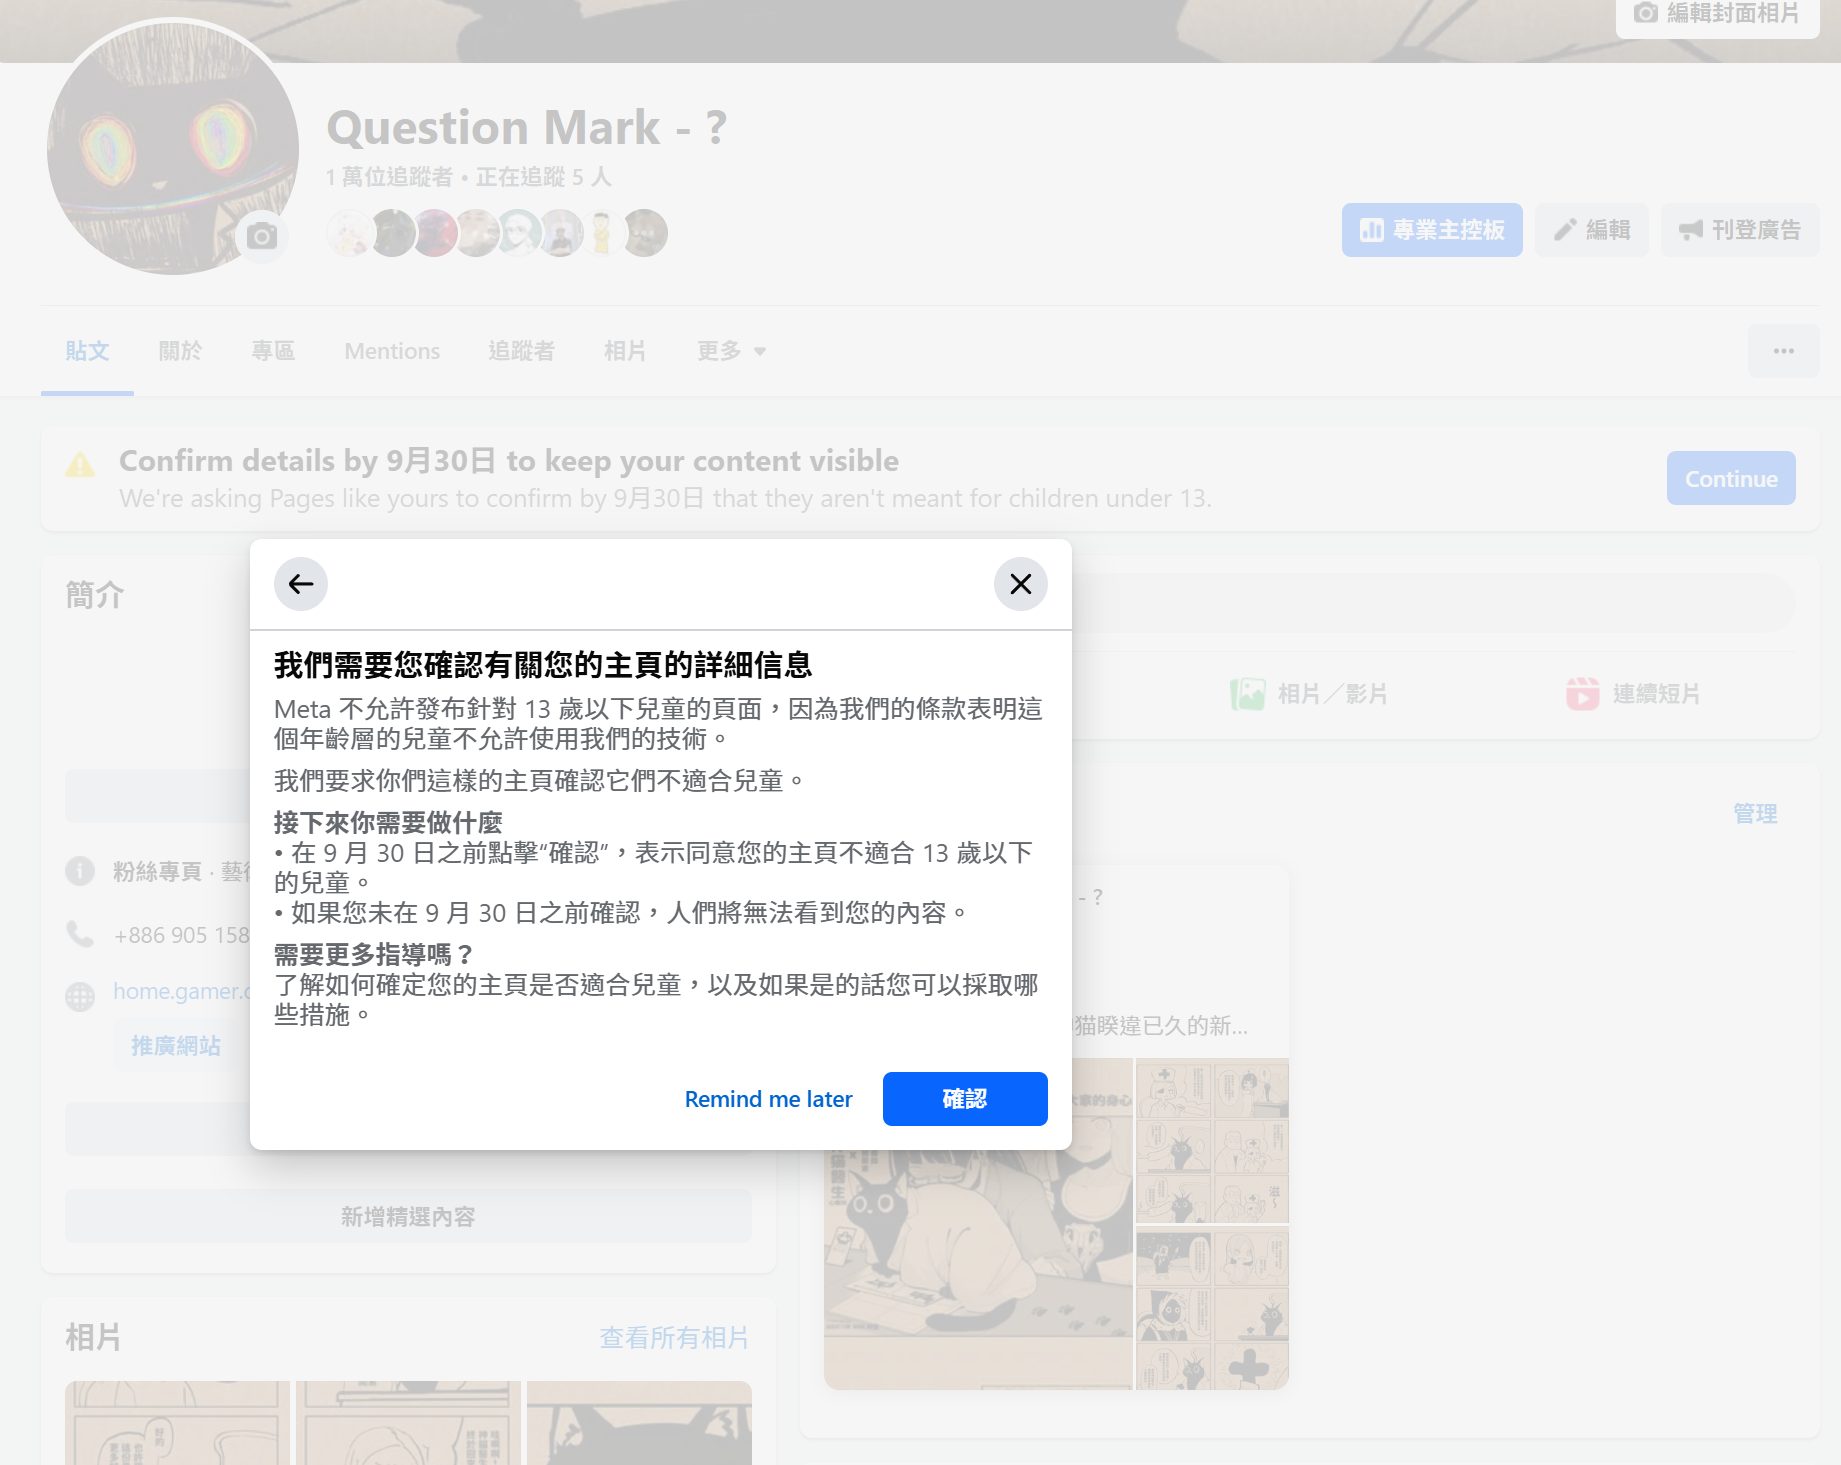Click the yellow warning triangle icon
Screen dimensions: 1841x1465
tap(80, 464)
